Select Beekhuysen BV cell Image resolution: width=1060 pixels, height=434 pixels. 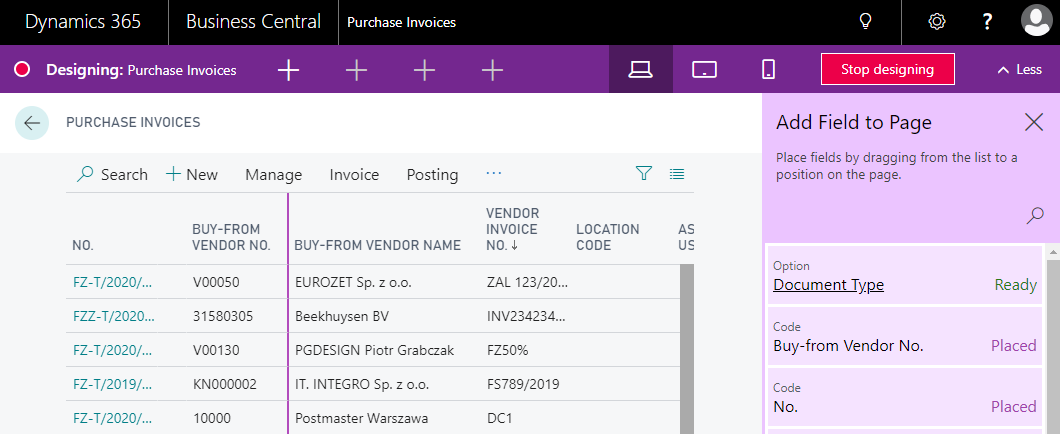[342, 316]
